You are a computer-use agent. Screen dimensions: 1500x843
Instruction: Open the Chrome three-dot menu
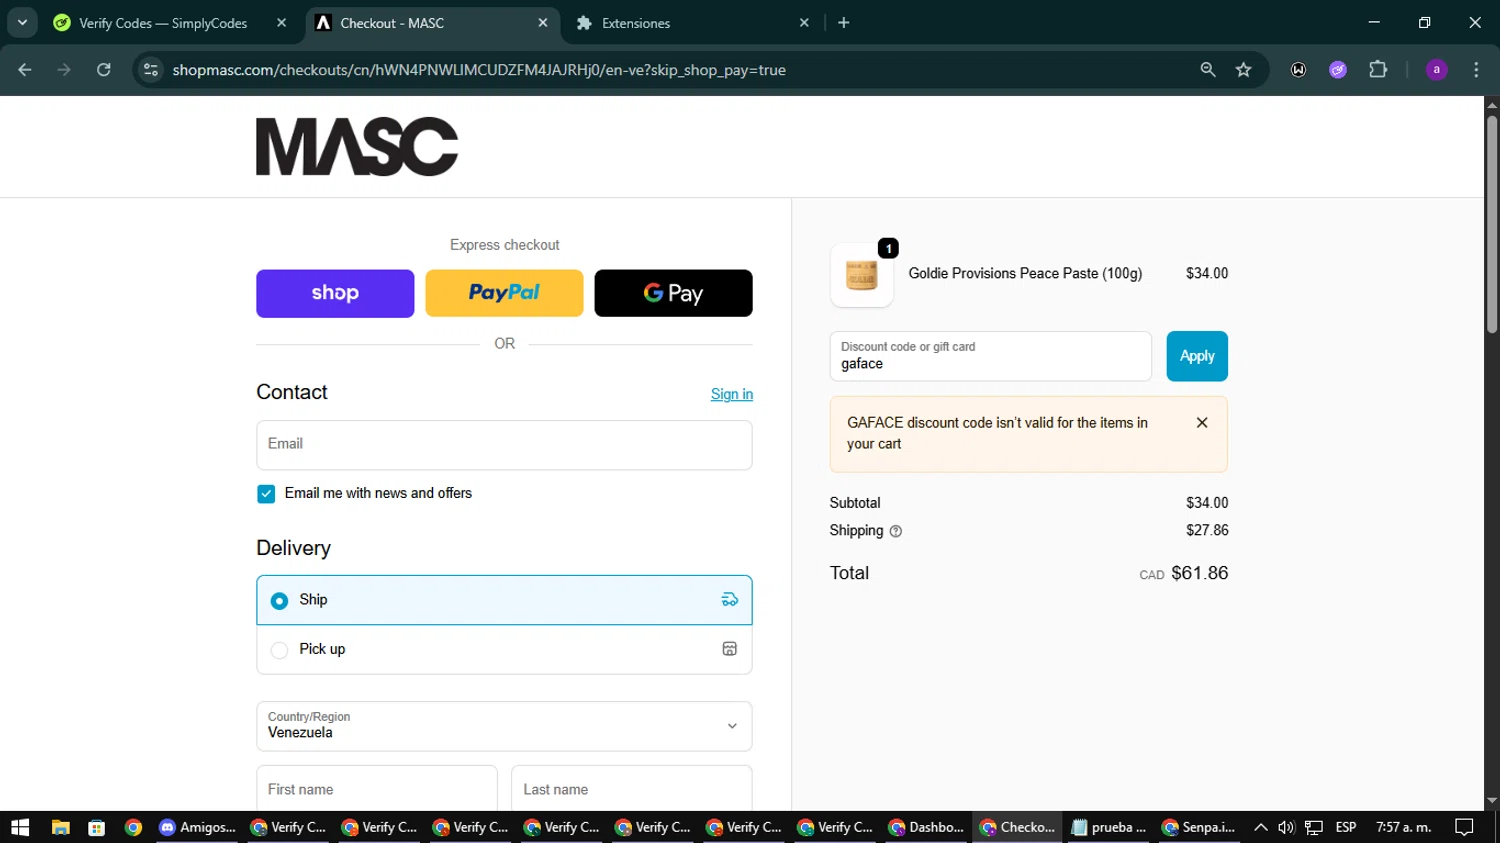[1477, 70]
